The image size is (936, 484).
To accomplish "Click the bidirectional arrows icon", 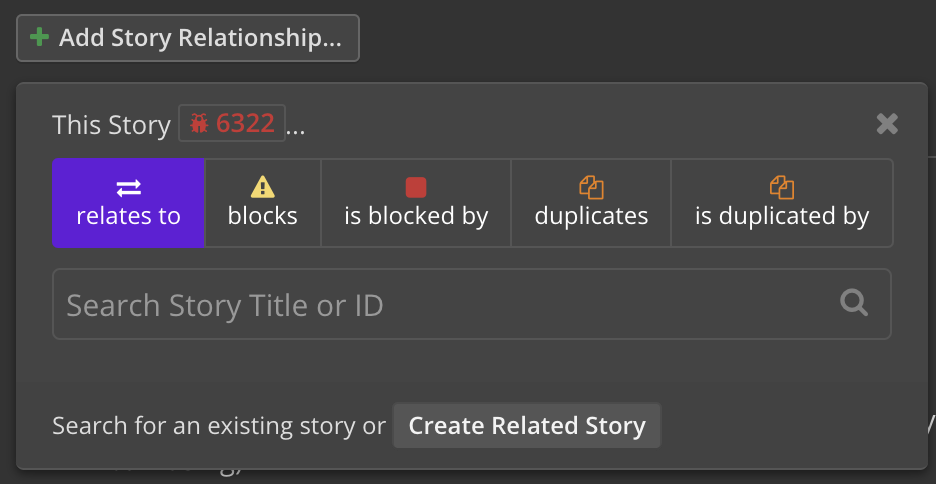I will point(128,188).
